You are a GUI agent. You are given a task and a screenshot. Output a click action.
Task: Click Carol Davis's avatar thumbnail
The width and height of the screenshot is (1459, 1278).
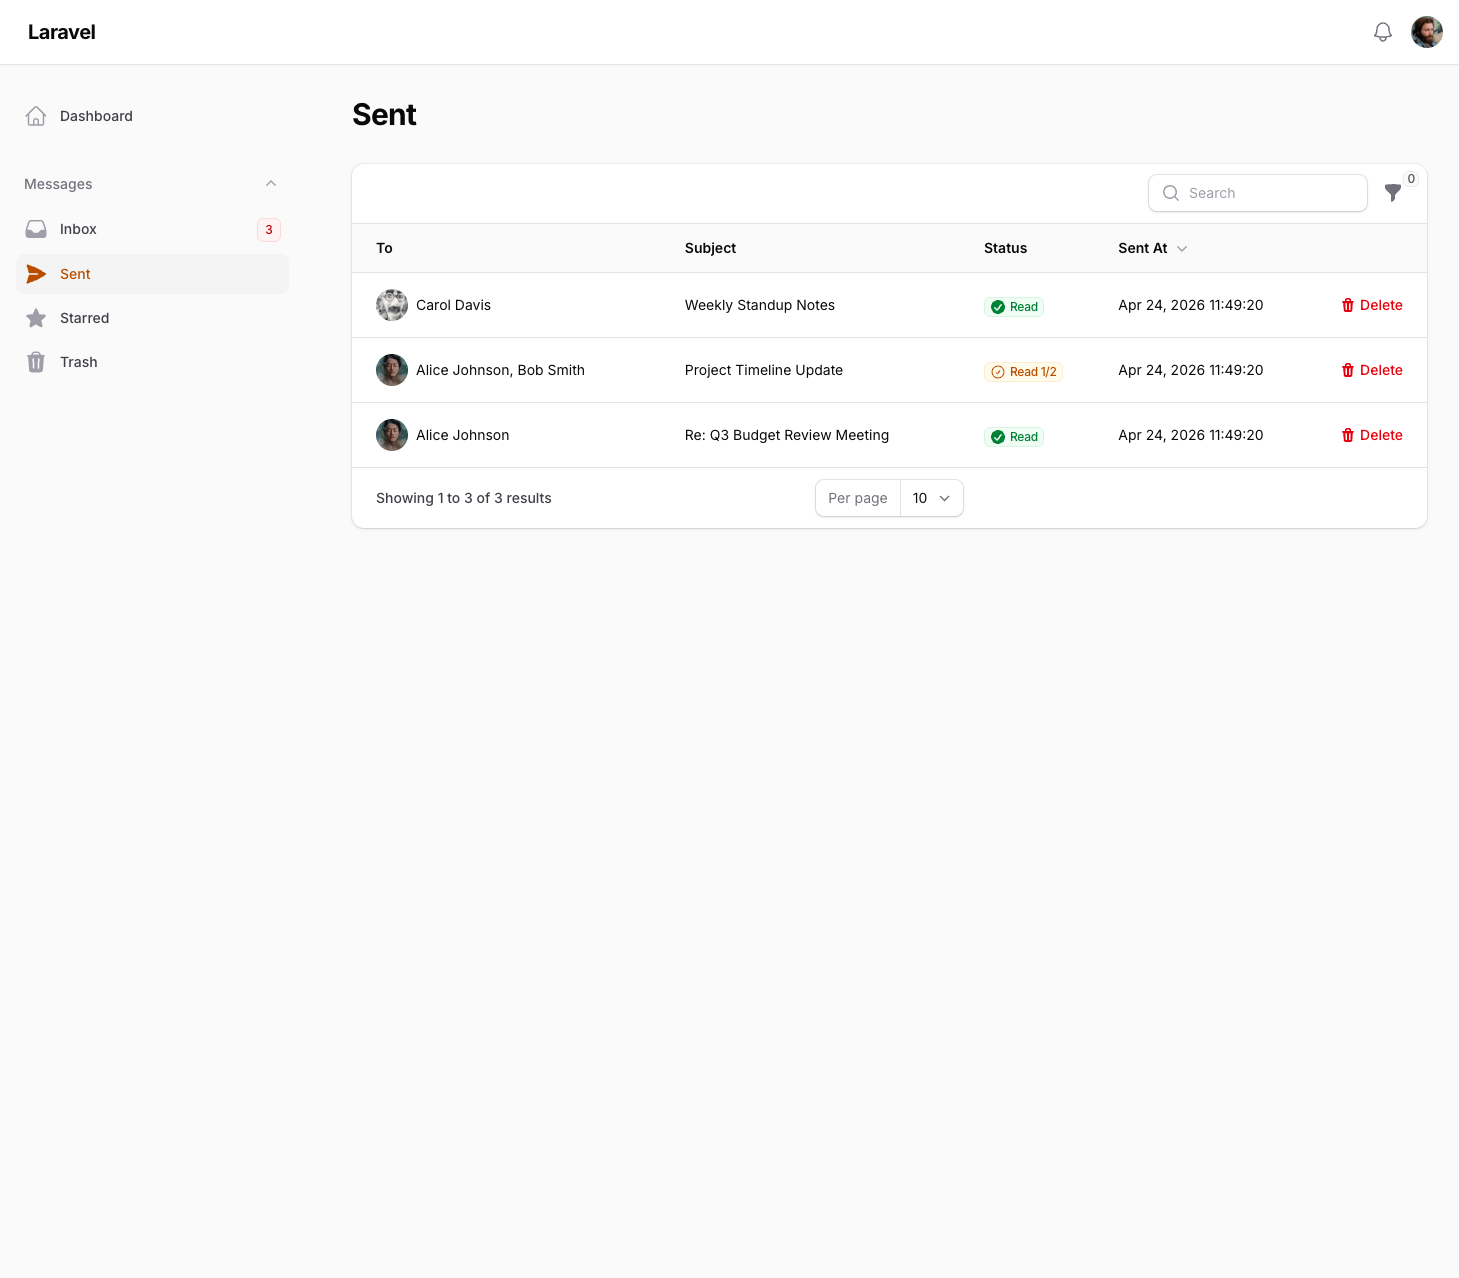coord(392,305)
